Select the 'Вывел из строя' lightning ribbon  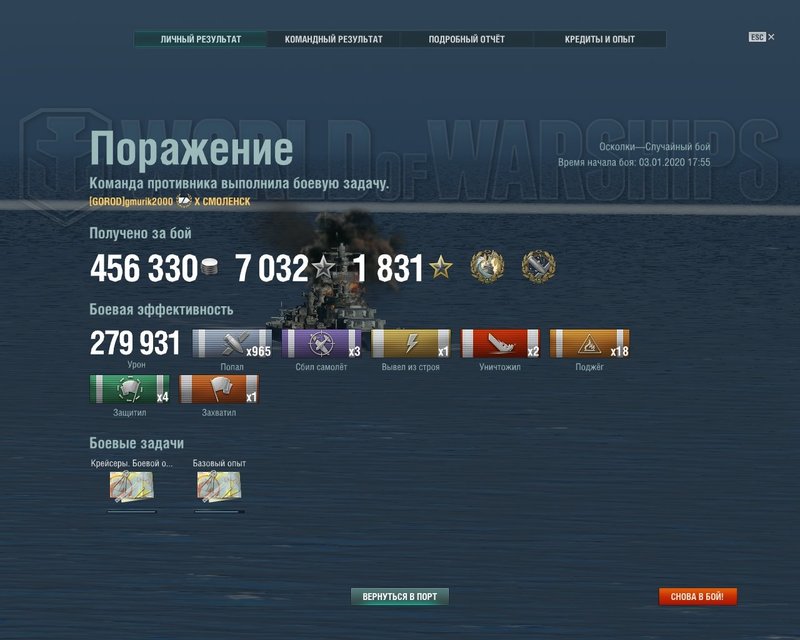point(411,343)
